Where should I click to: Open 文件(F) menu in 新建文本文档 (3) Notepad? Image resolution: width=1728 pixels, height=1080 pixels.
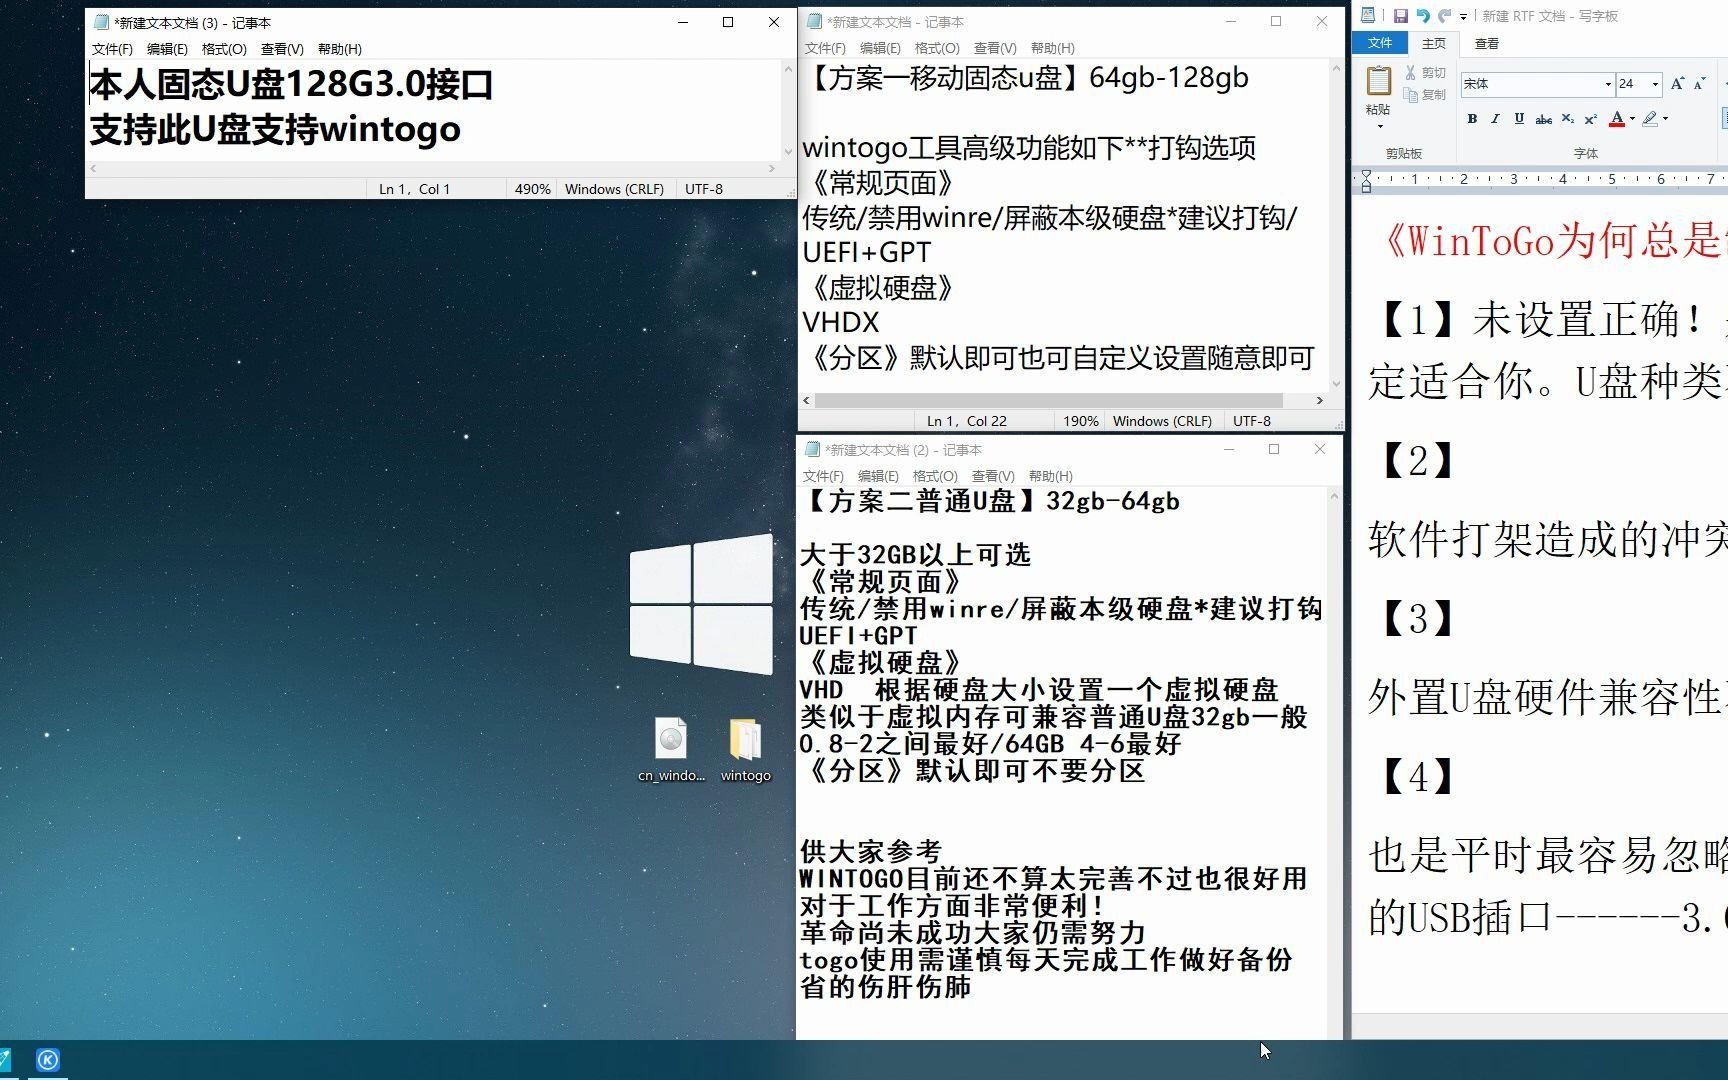pyautogui.click(x=112, y=49)
